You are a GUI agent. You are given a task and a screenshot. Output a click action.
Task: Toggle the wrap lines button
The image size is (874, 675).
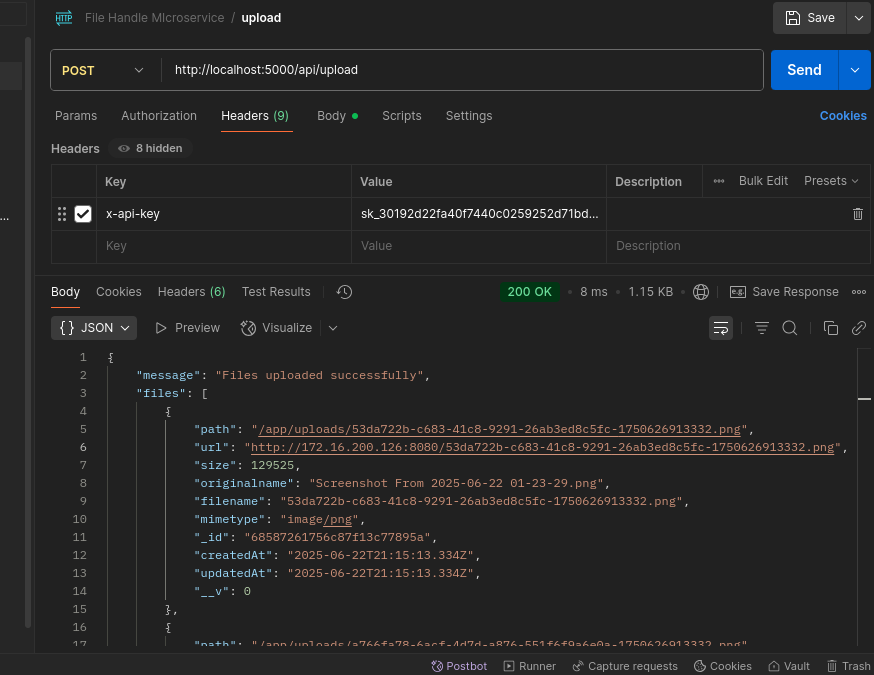(720, 328)
